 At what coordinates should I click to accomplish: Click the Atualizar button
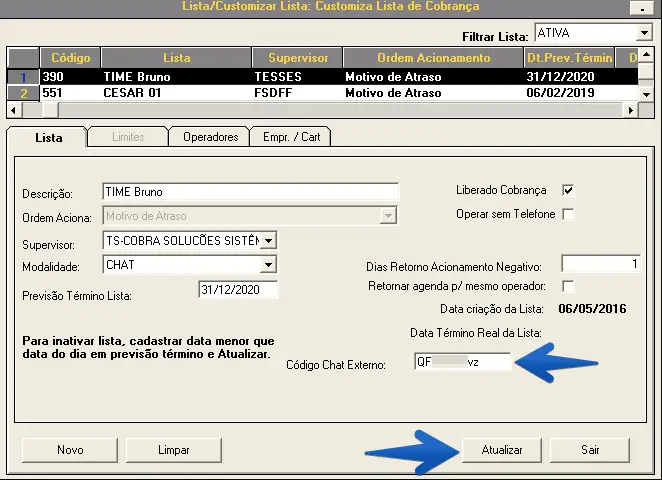point(502,450)
